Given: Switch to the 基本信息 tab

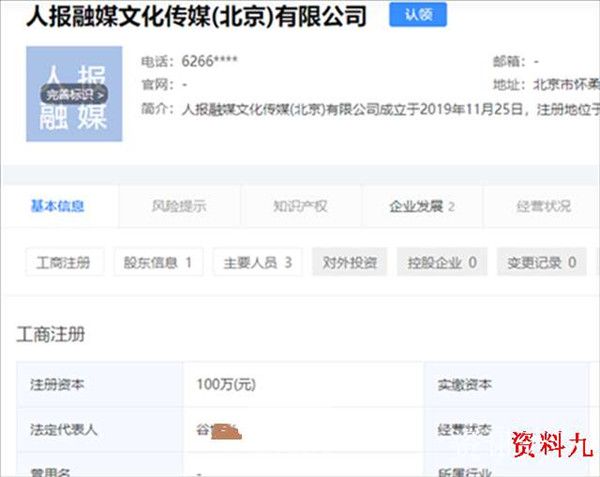Looking at the screenshot, I should click(57, 207).
